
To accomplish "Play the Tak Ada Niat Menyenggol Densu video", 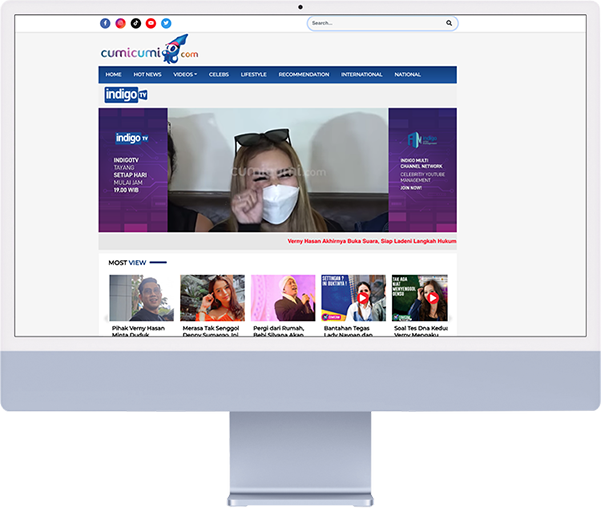I will (420, 298).
